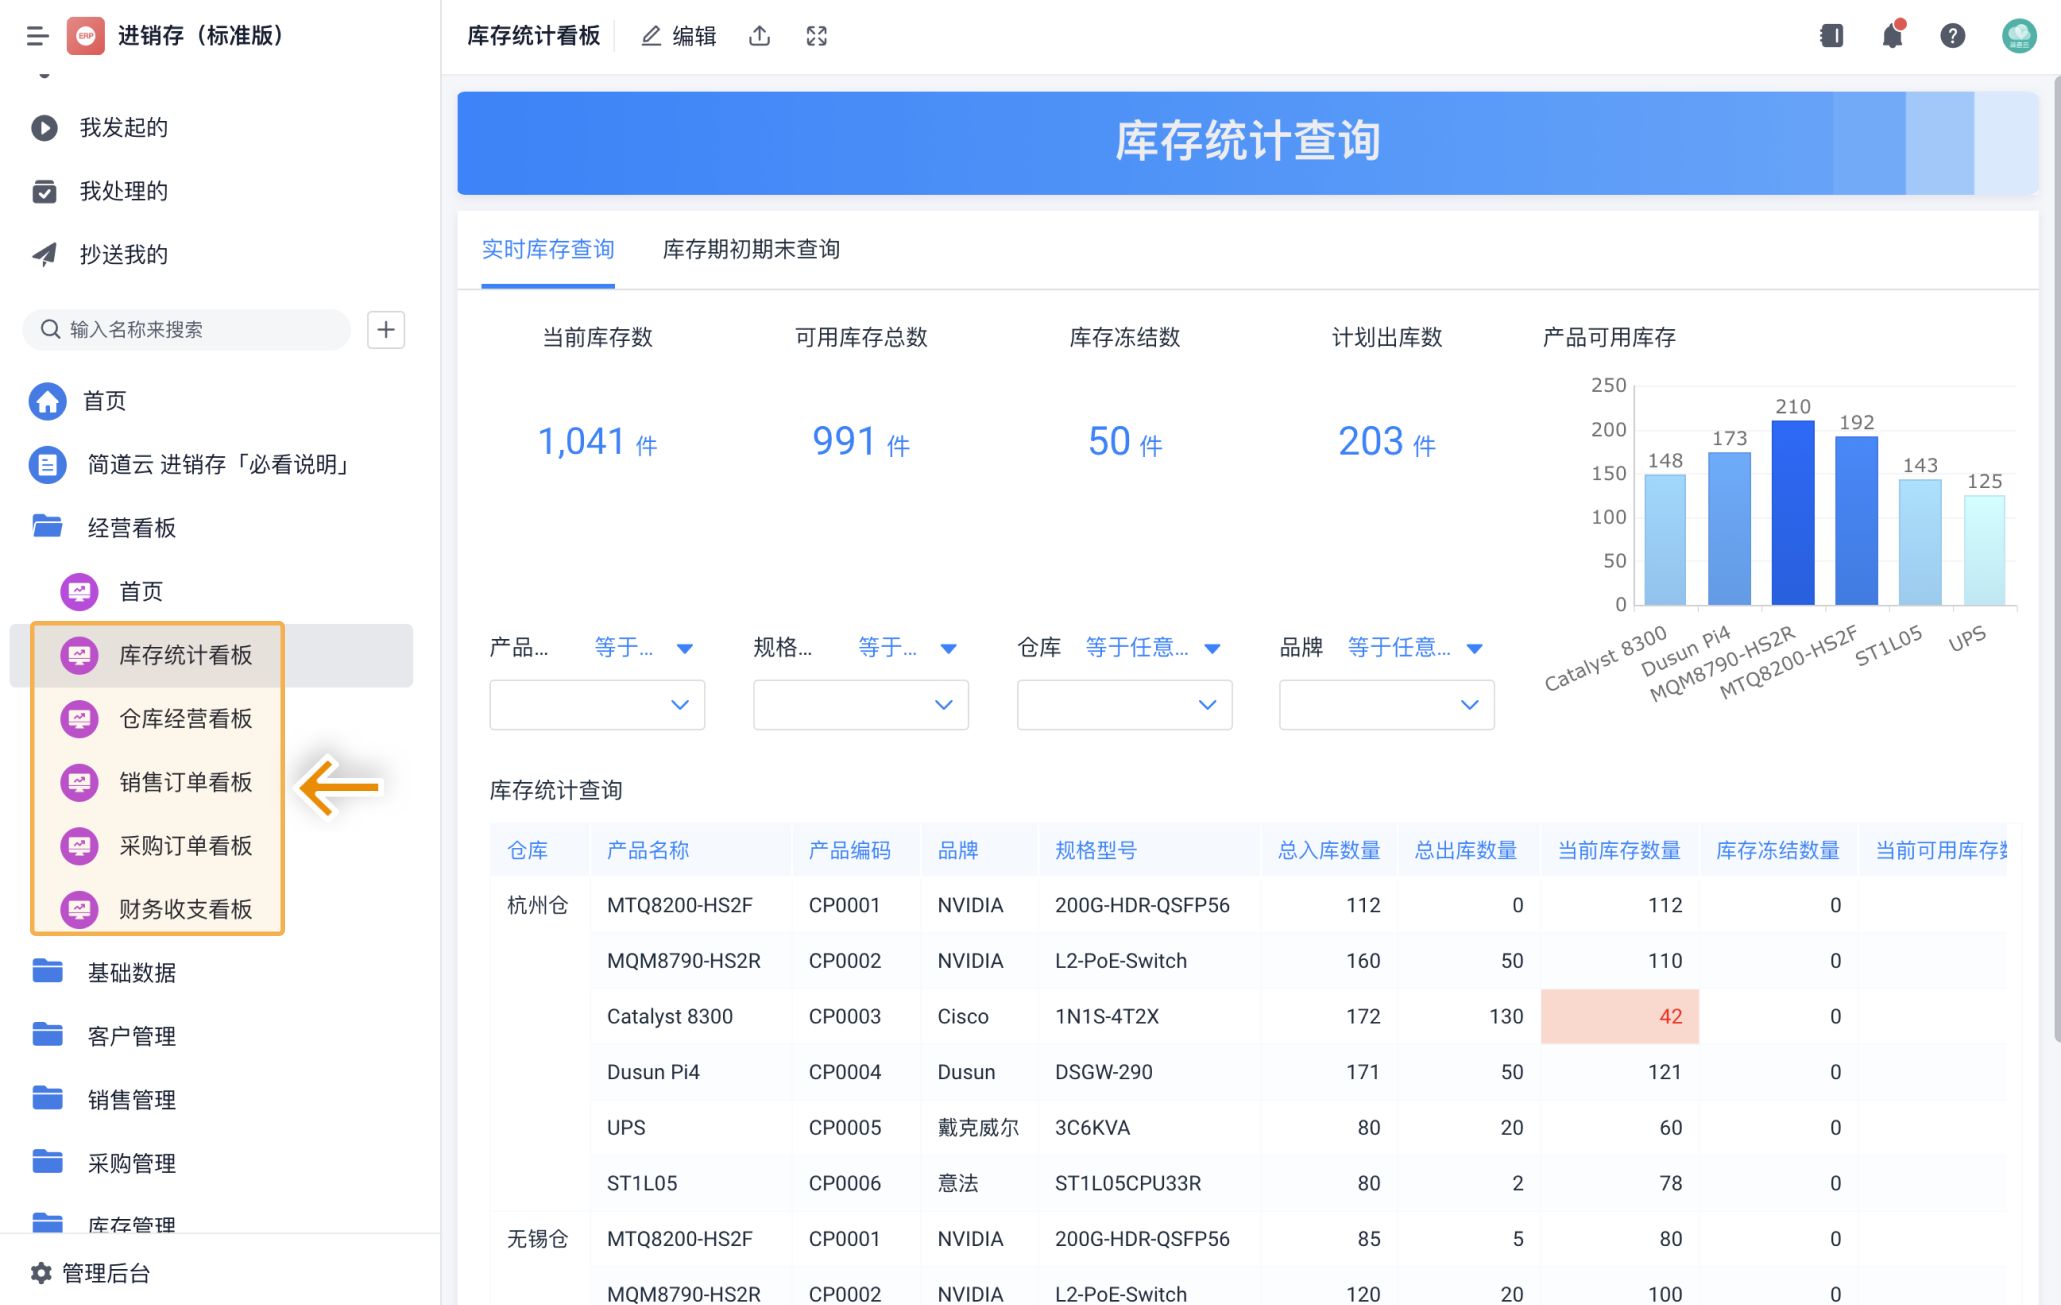Click the fullscreen expand icon
Image resolution: width=2061 pixels, height=1305 pixels.
816,36
